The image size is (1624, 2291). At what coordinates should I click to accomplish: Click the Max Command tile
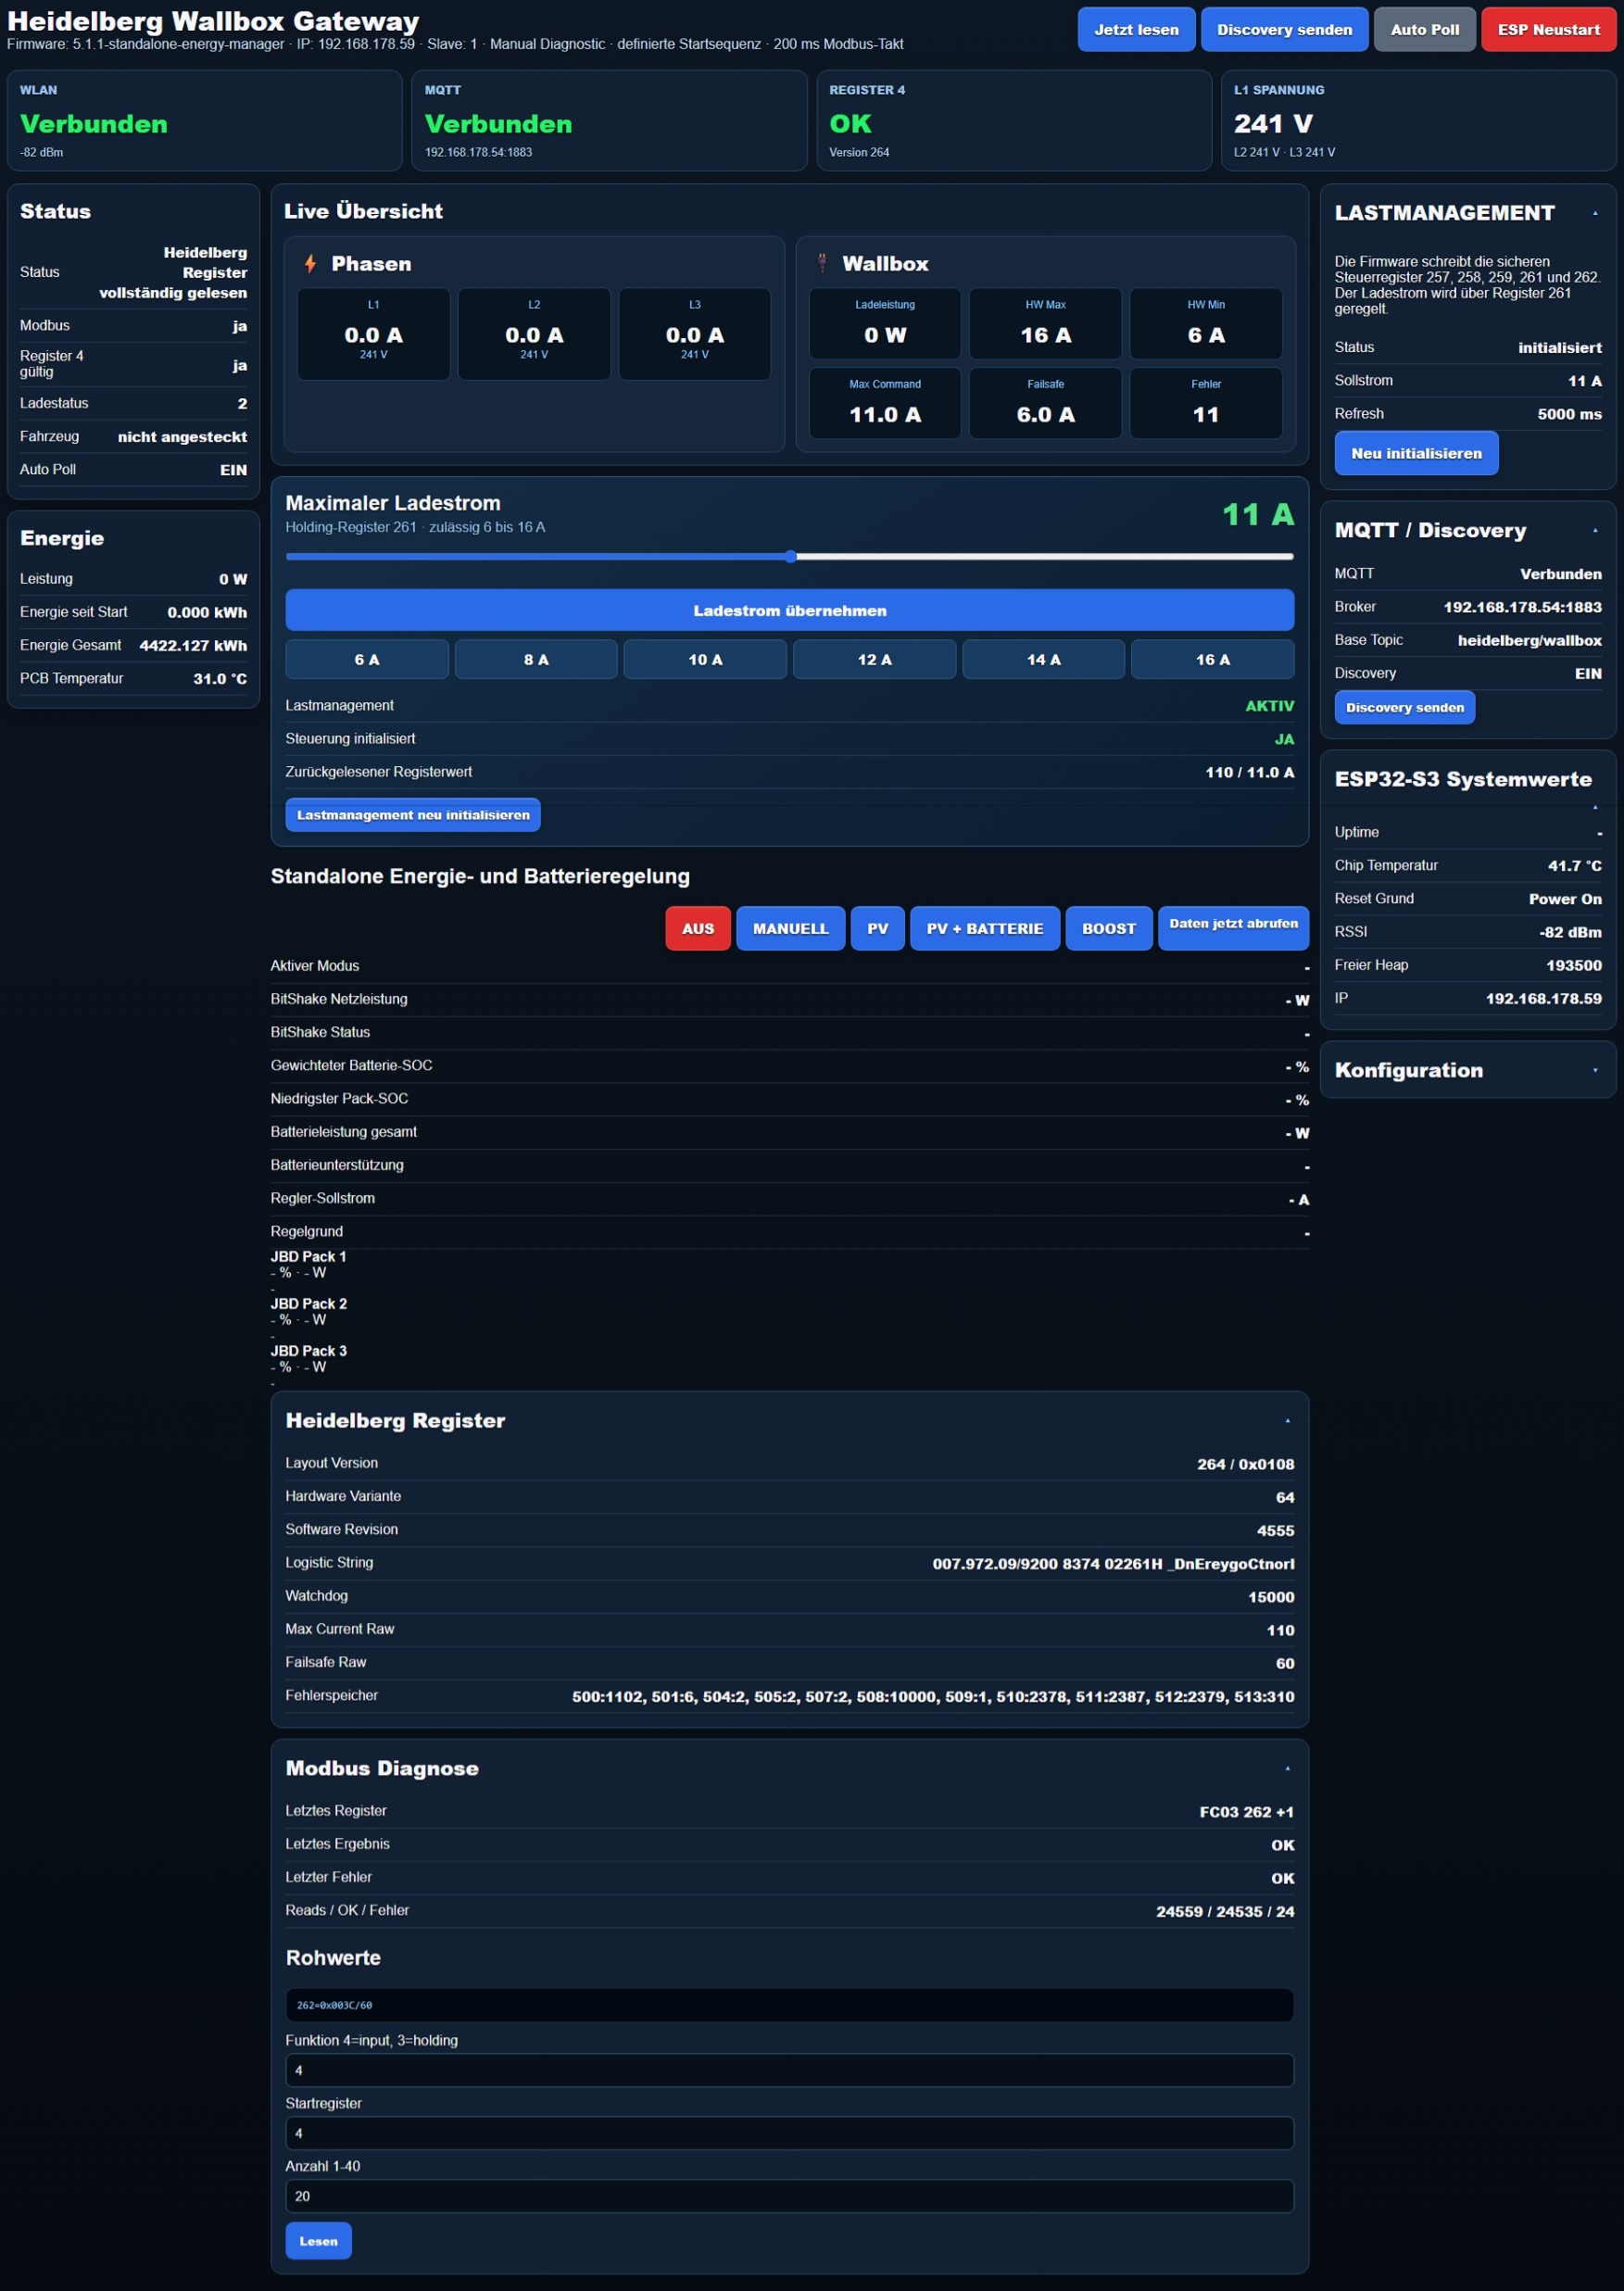885,402
